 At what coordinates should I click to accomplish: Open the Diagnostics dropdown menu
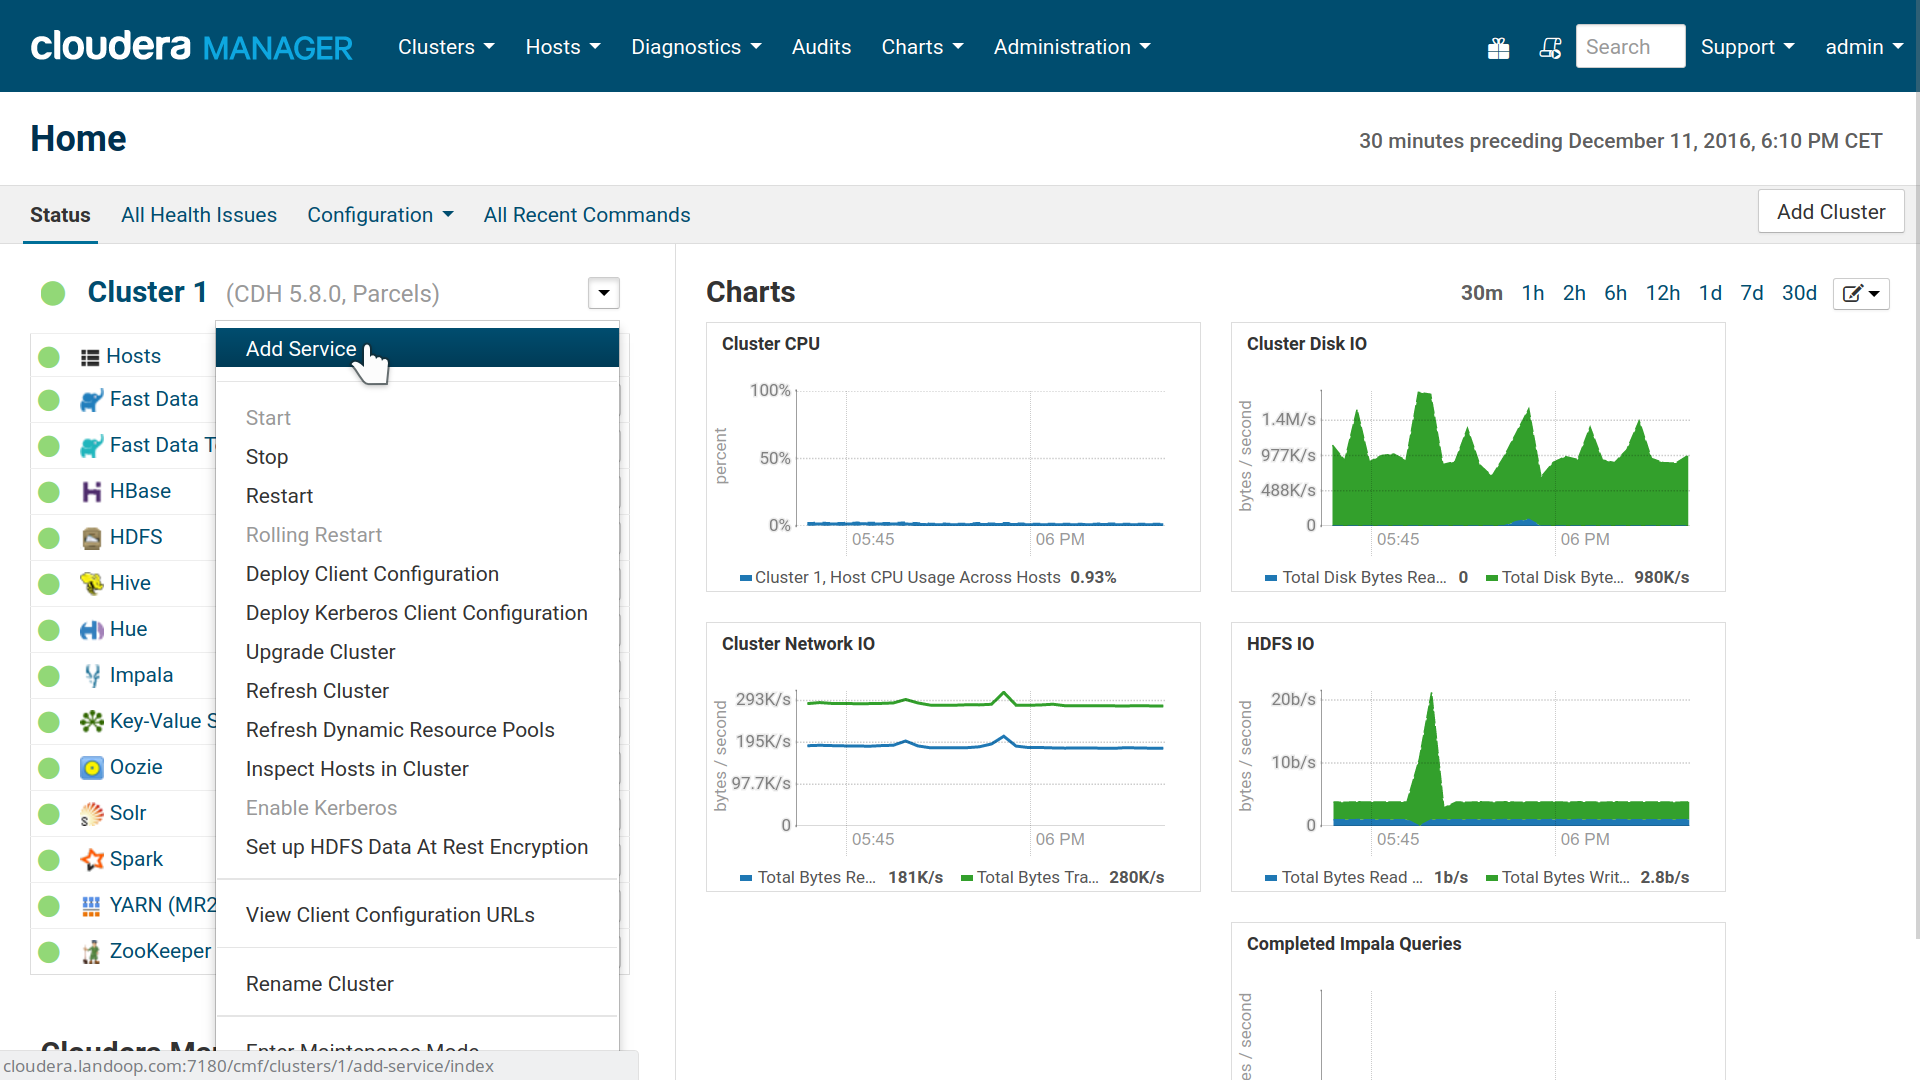(696, 47)
